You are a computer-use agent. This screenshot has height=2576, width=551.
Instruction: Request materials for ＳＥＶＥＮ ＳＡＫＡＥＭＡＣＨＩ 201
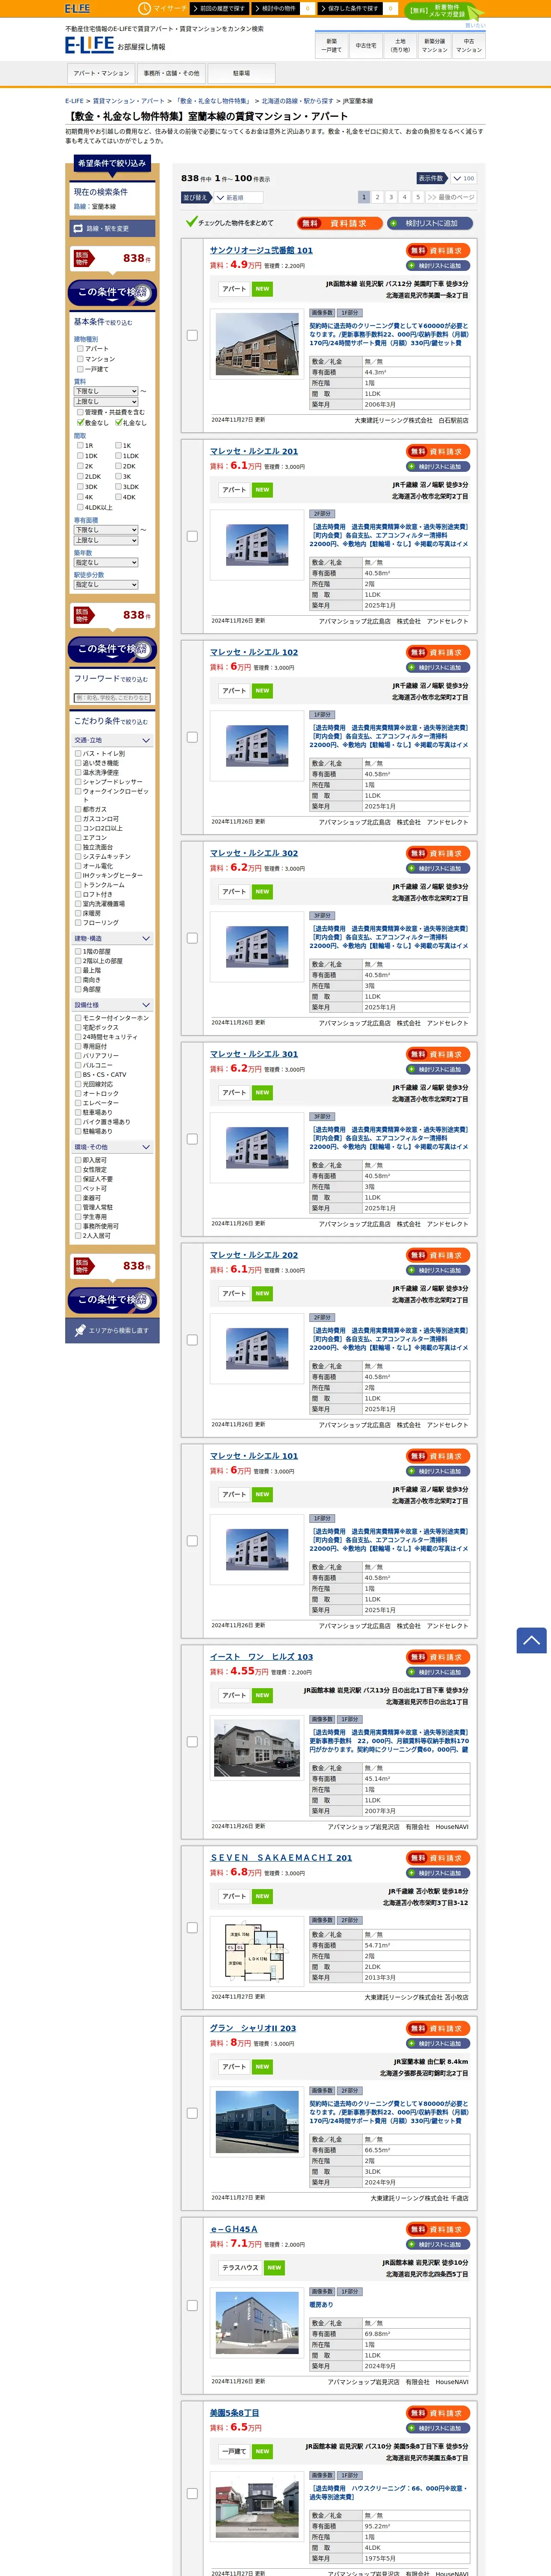click(x=438, y=1858)
